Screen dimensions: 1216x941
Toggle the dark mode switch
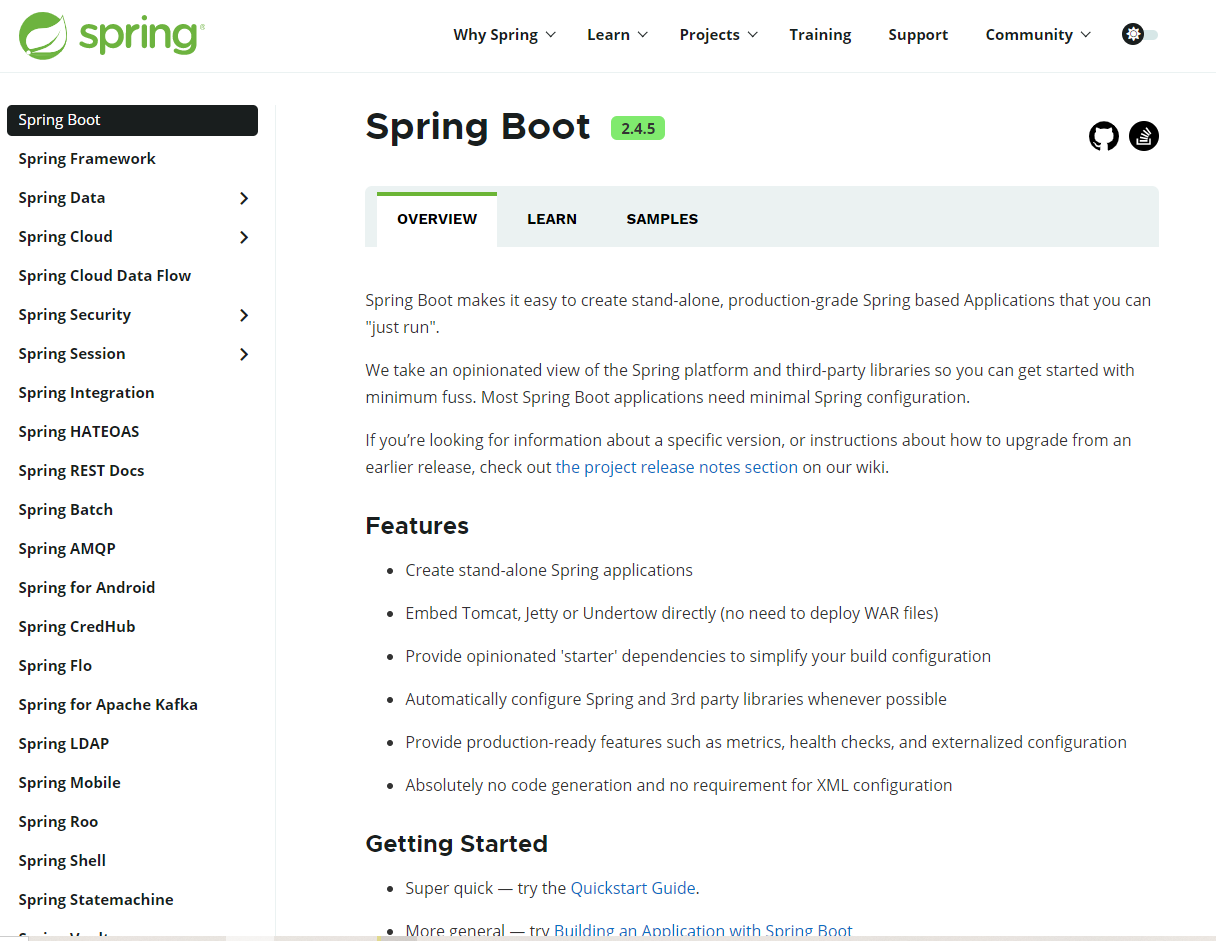pos(1140,34)
